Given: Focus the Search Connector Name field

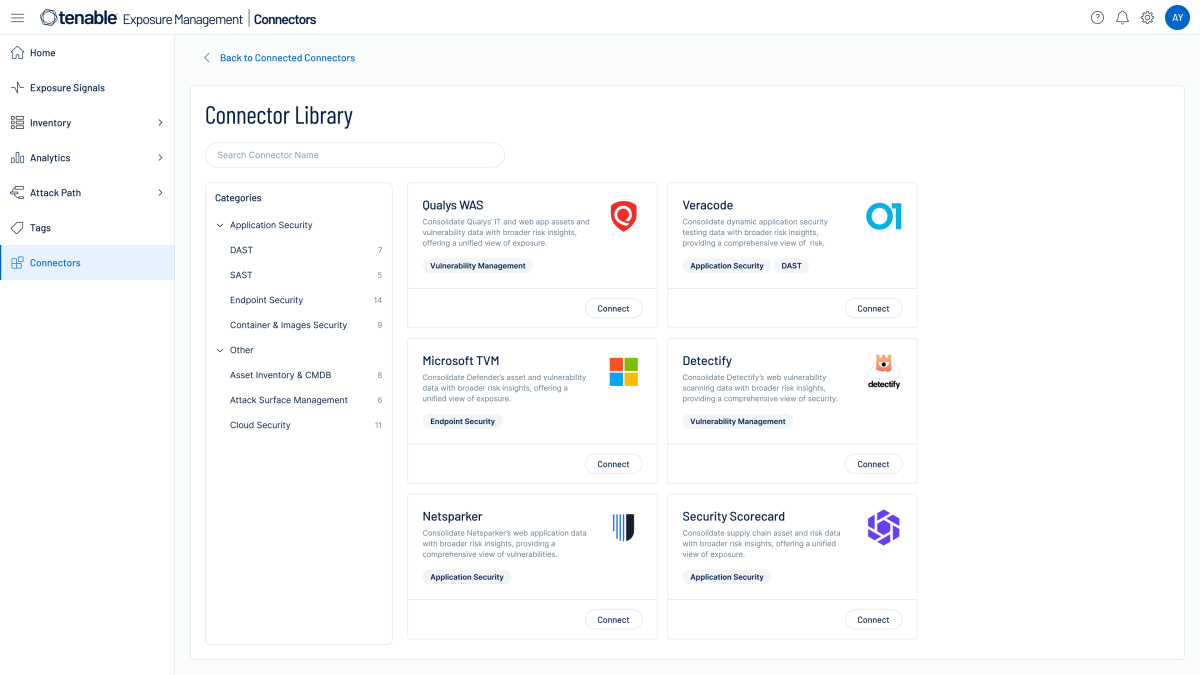Looking at the screenshot, I should pyautogui.click(x=355, y=155).
